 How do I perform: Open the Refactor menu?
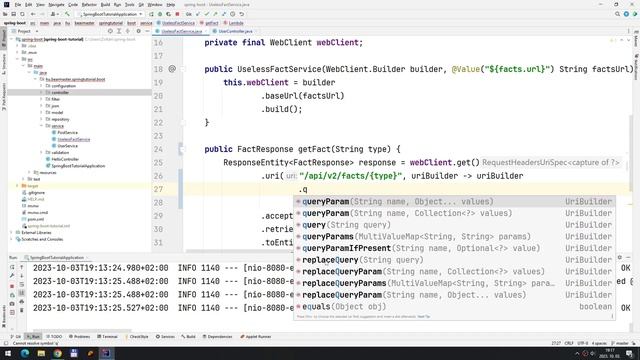click(x=89, y=4)
